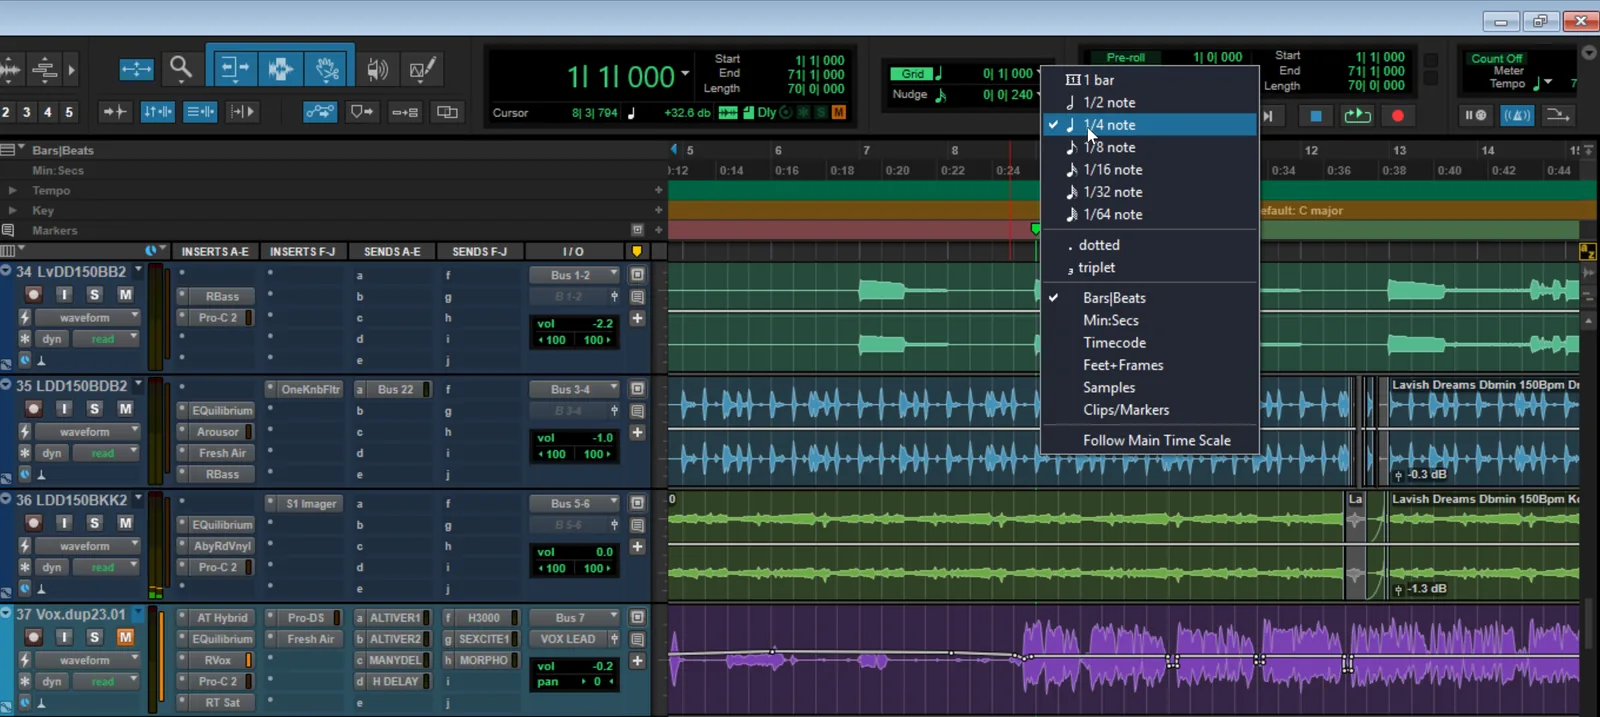Click track 34 volume value -2.2
The image size is (1600, 717).
pos(602,324)
